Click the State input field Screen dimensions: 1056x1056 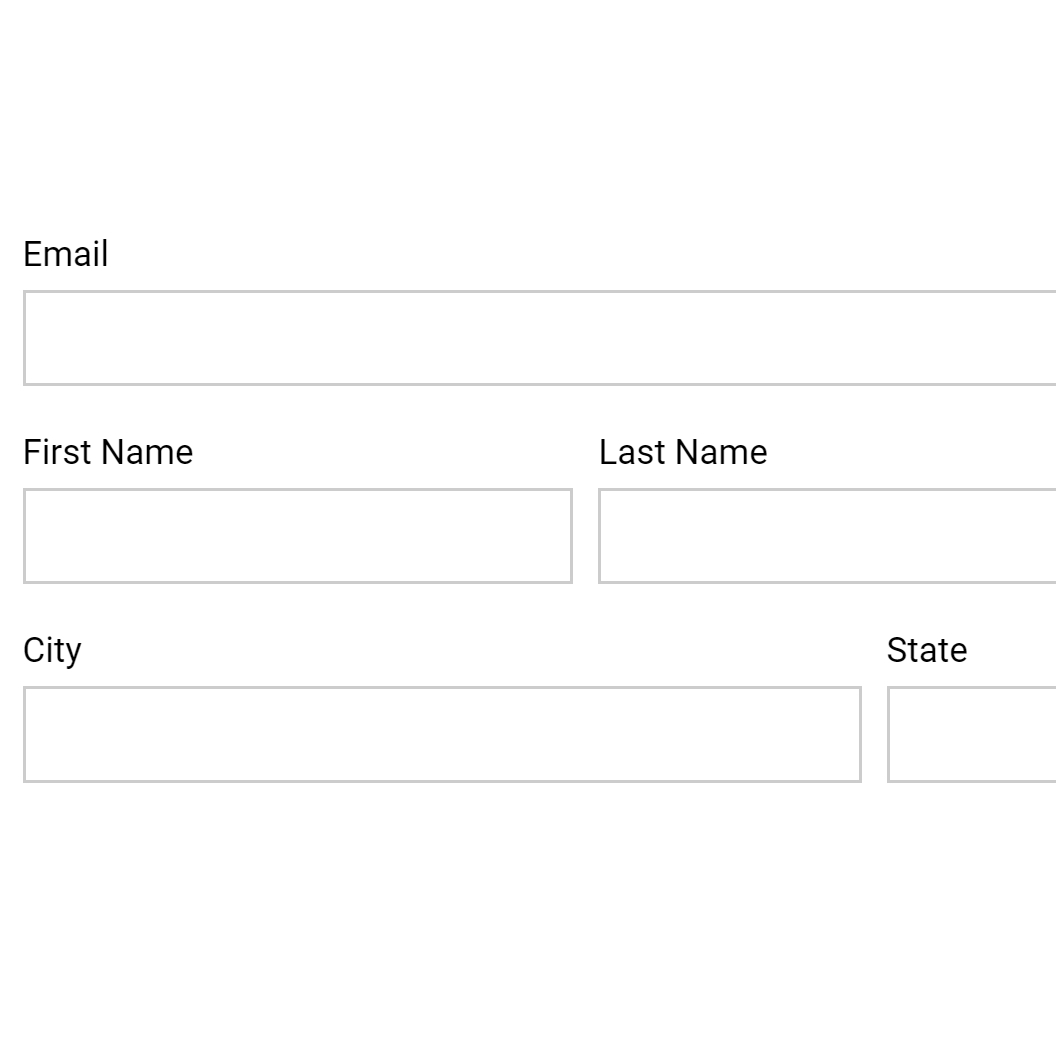click(x=971, y=734)
